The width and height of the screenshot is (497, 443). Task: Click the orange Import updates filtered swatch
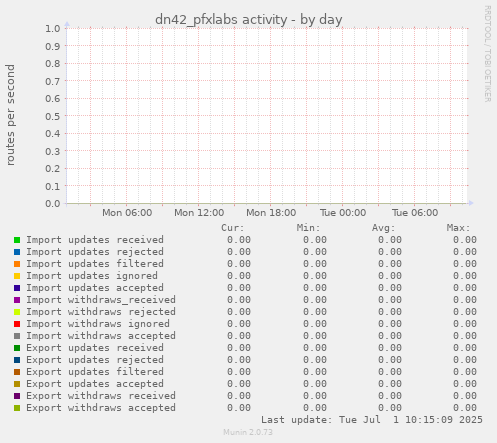pyautogui.click(x=17, y=264)
